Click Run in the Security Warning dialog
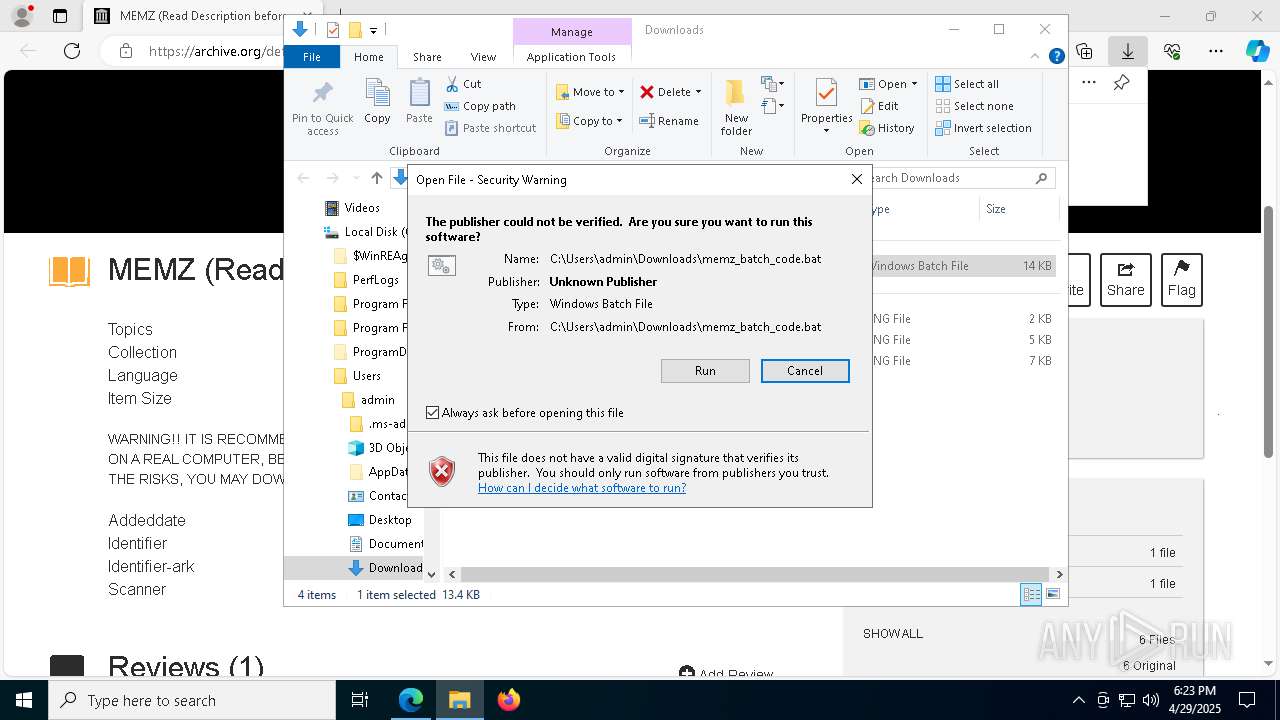 pos(705,371)
